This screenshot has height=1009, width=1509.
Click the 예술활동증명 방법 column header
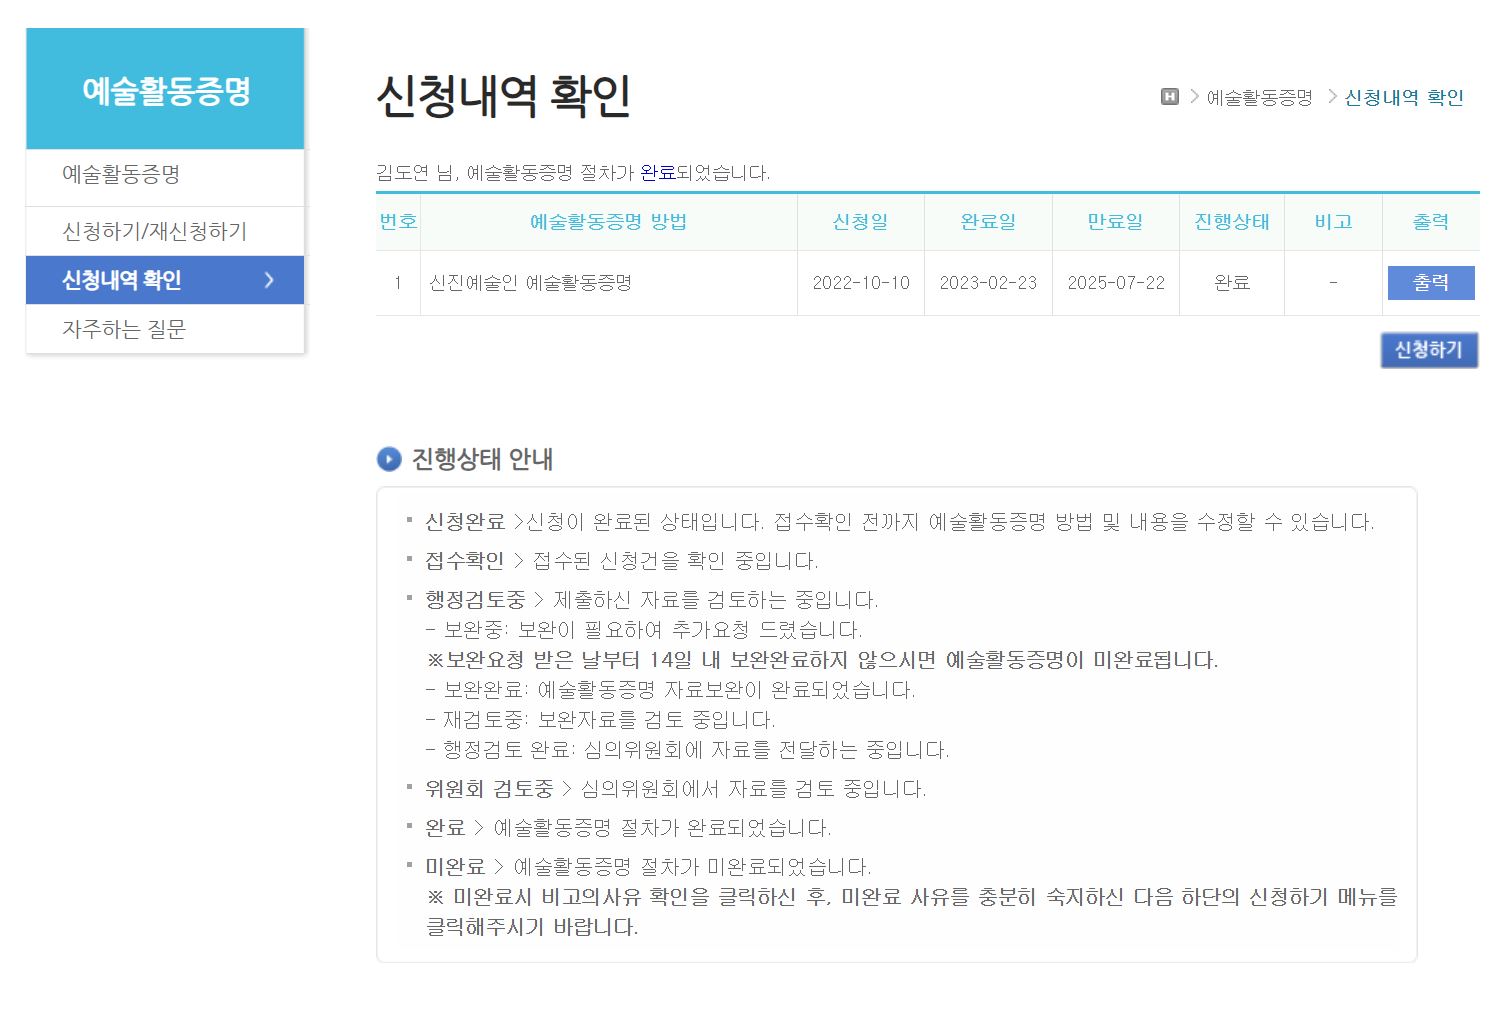(609, 222)
